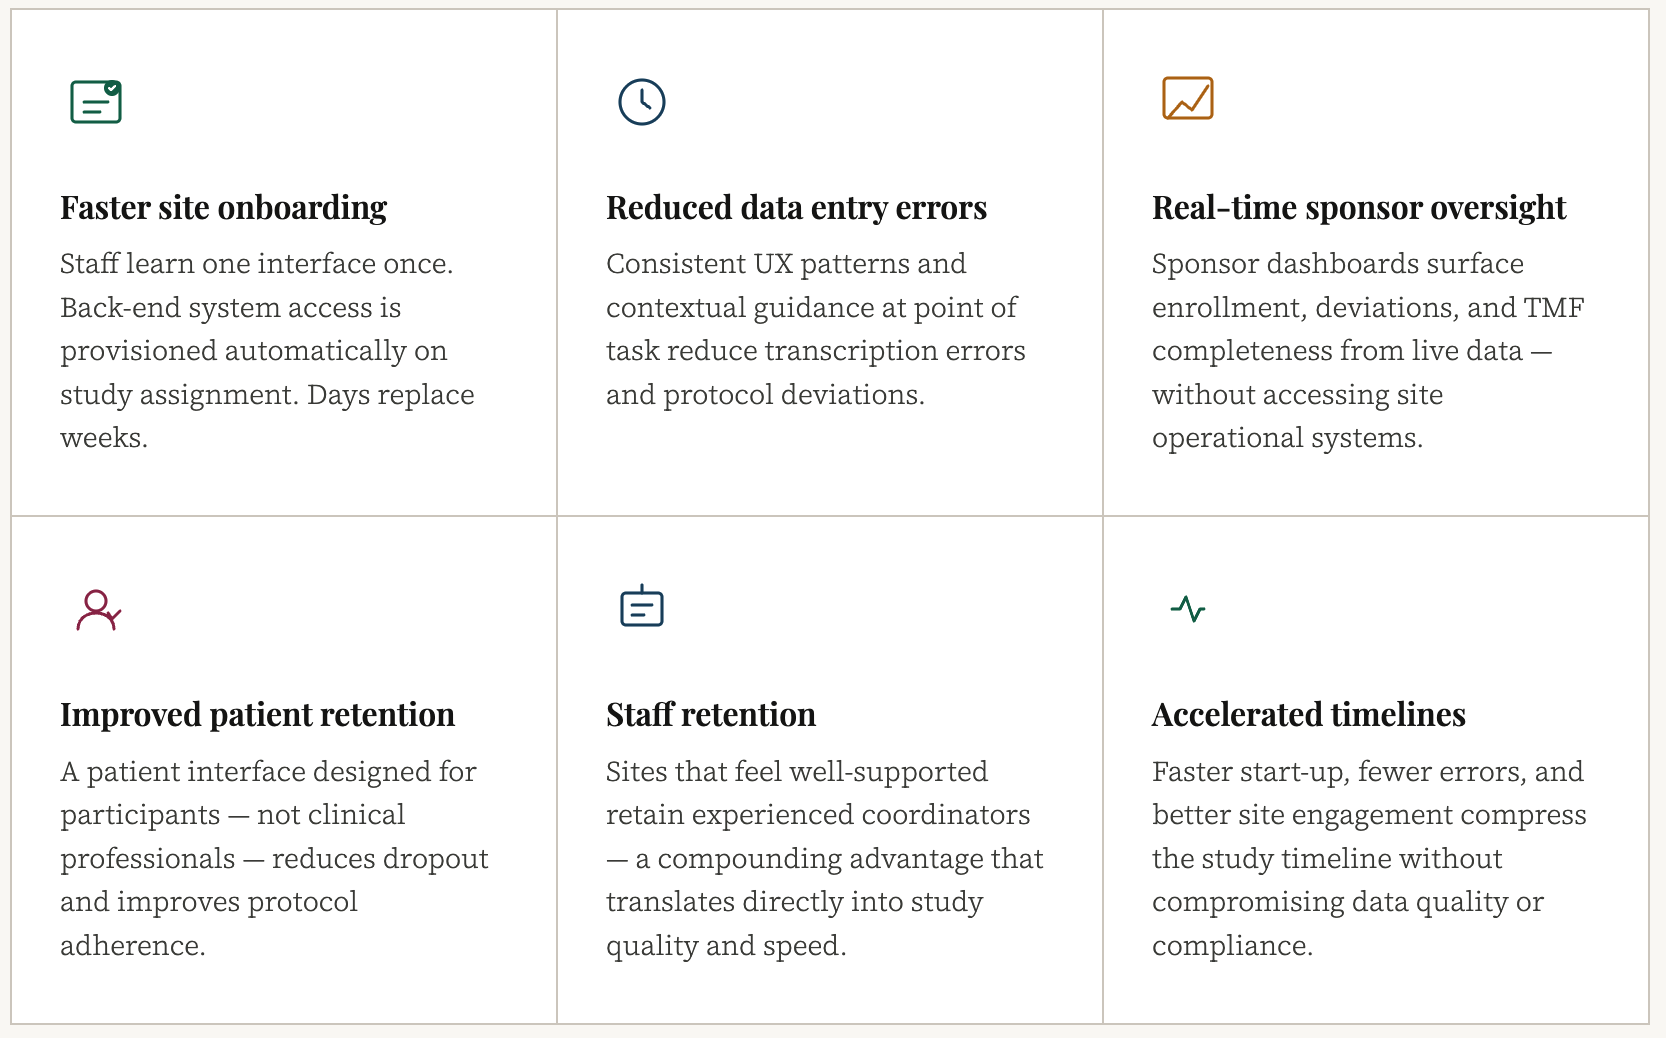Image resolution: width=1666 pixels, height=1038 pixels.
Task: Click the paragraph starting 'Sponsor dashboards surface'
Action: coord(1367,351)
